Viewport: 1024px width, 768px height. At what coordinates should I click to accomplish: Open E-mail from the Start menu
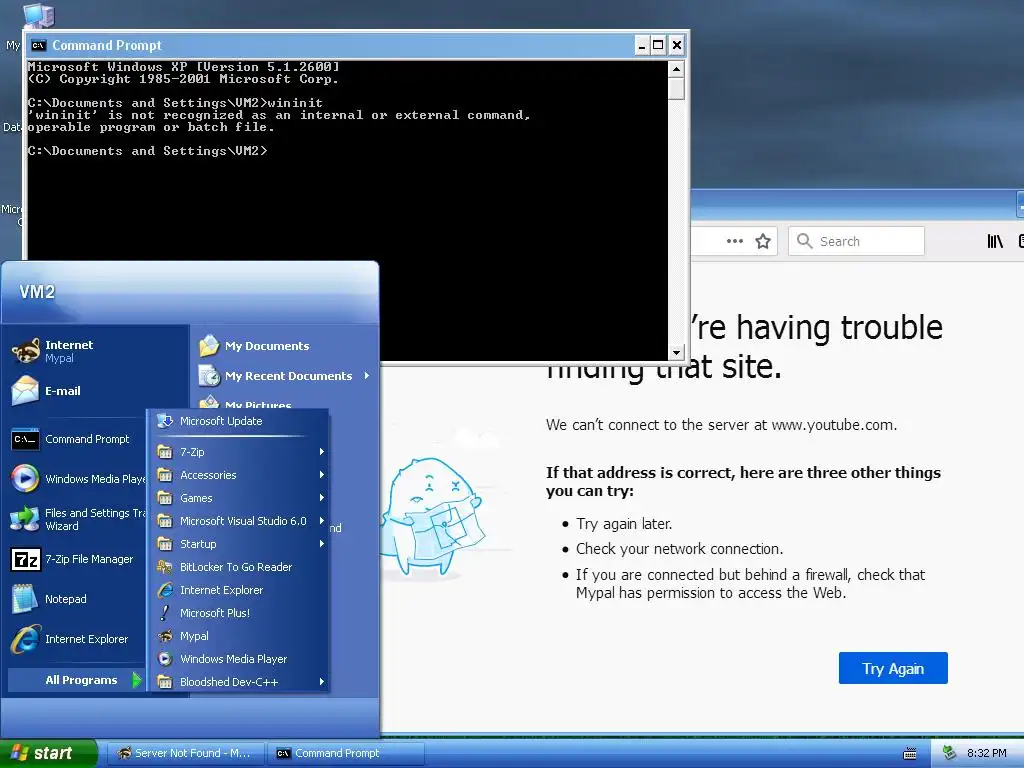point(63,391)
